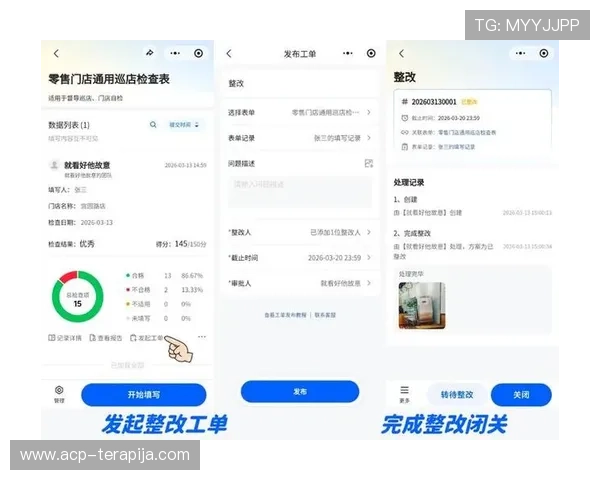The image size is (600, 480).
Task: Tap the 管理 icon at the bottom left
Action: [59, 394]
